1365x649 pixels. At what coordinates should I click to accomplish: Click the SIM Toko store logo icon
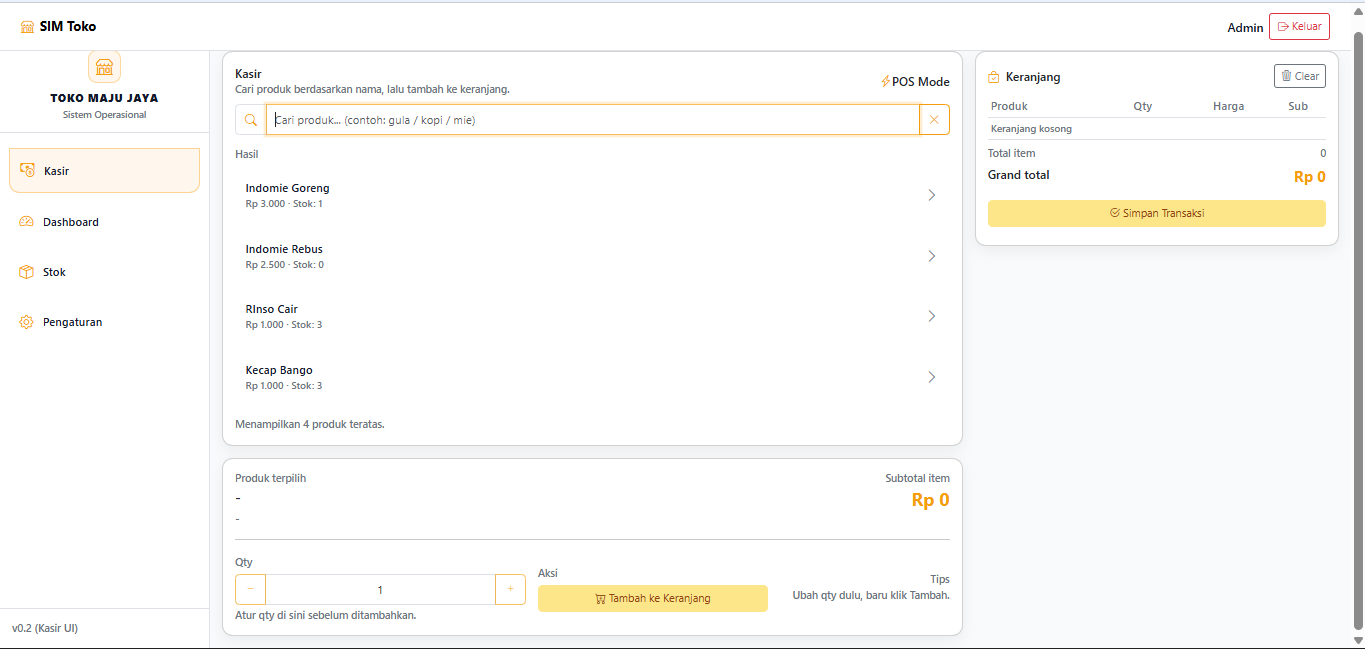pyautogui.click(x=27, y=27)
